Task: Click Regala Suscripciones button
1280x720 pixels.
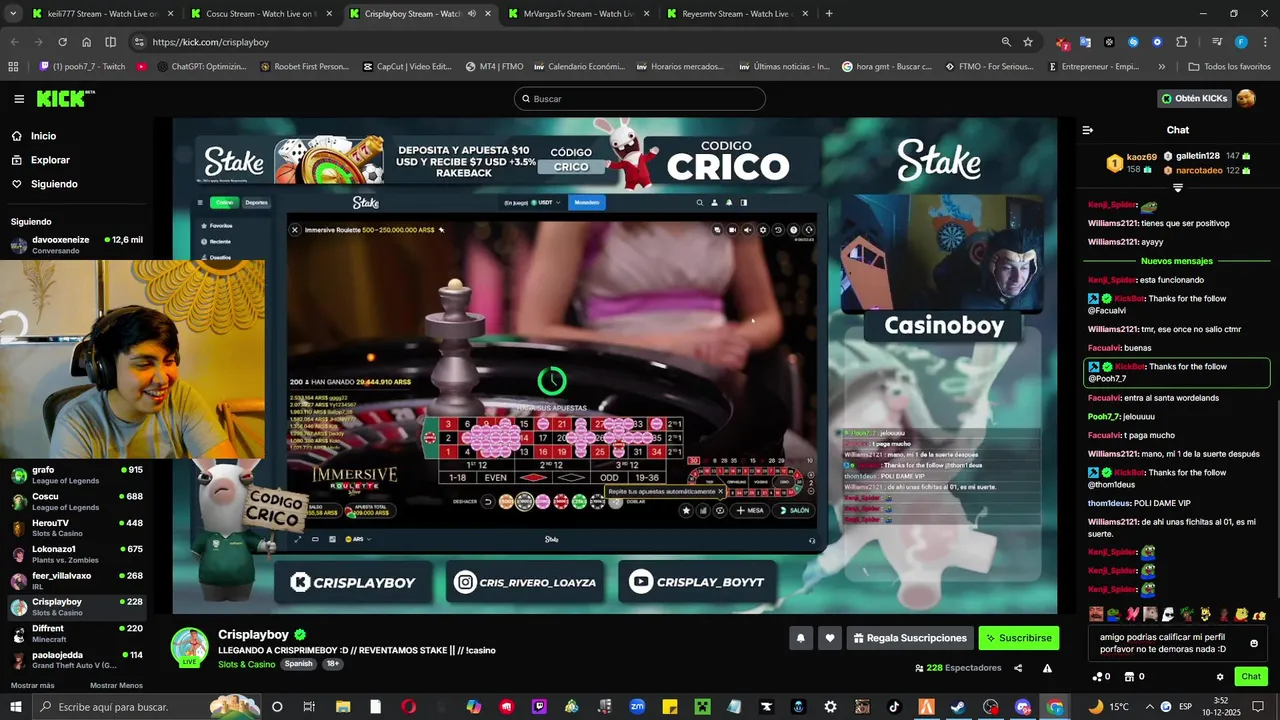Action: tap(910, 638)
